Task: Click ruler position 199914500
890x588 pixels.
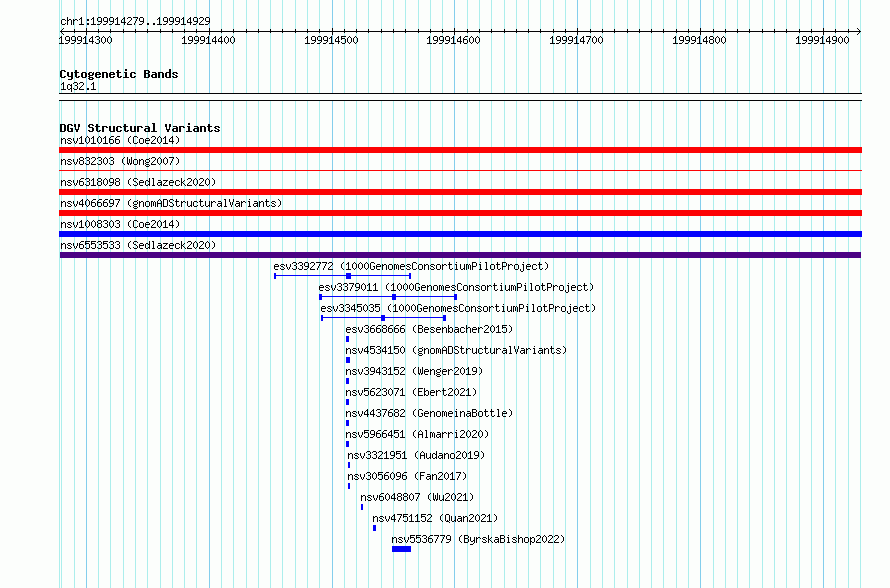Action: [x=331, y=40]
